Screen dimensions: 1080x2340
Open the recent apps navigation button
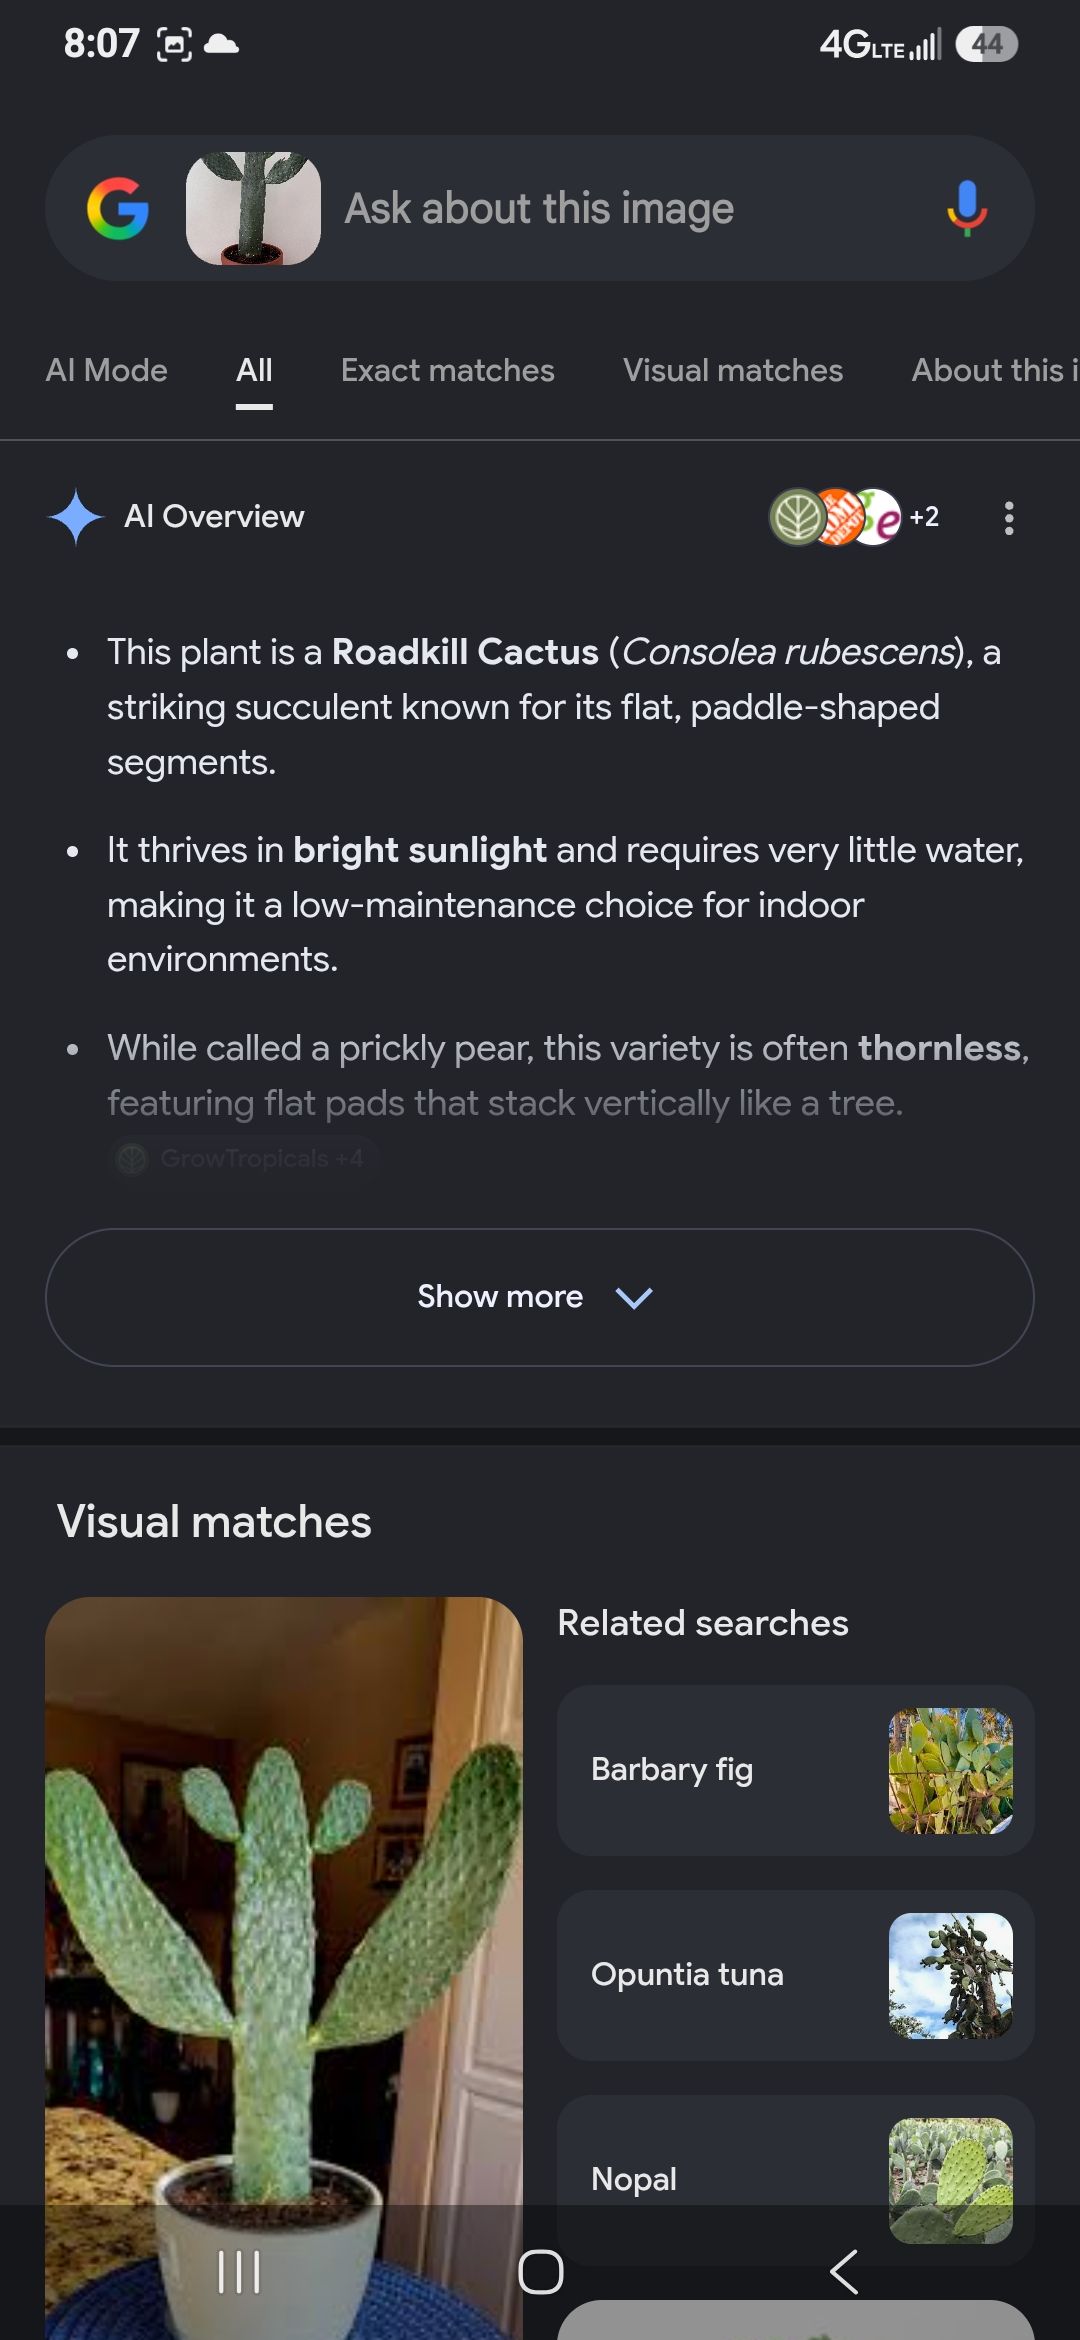238,2272
